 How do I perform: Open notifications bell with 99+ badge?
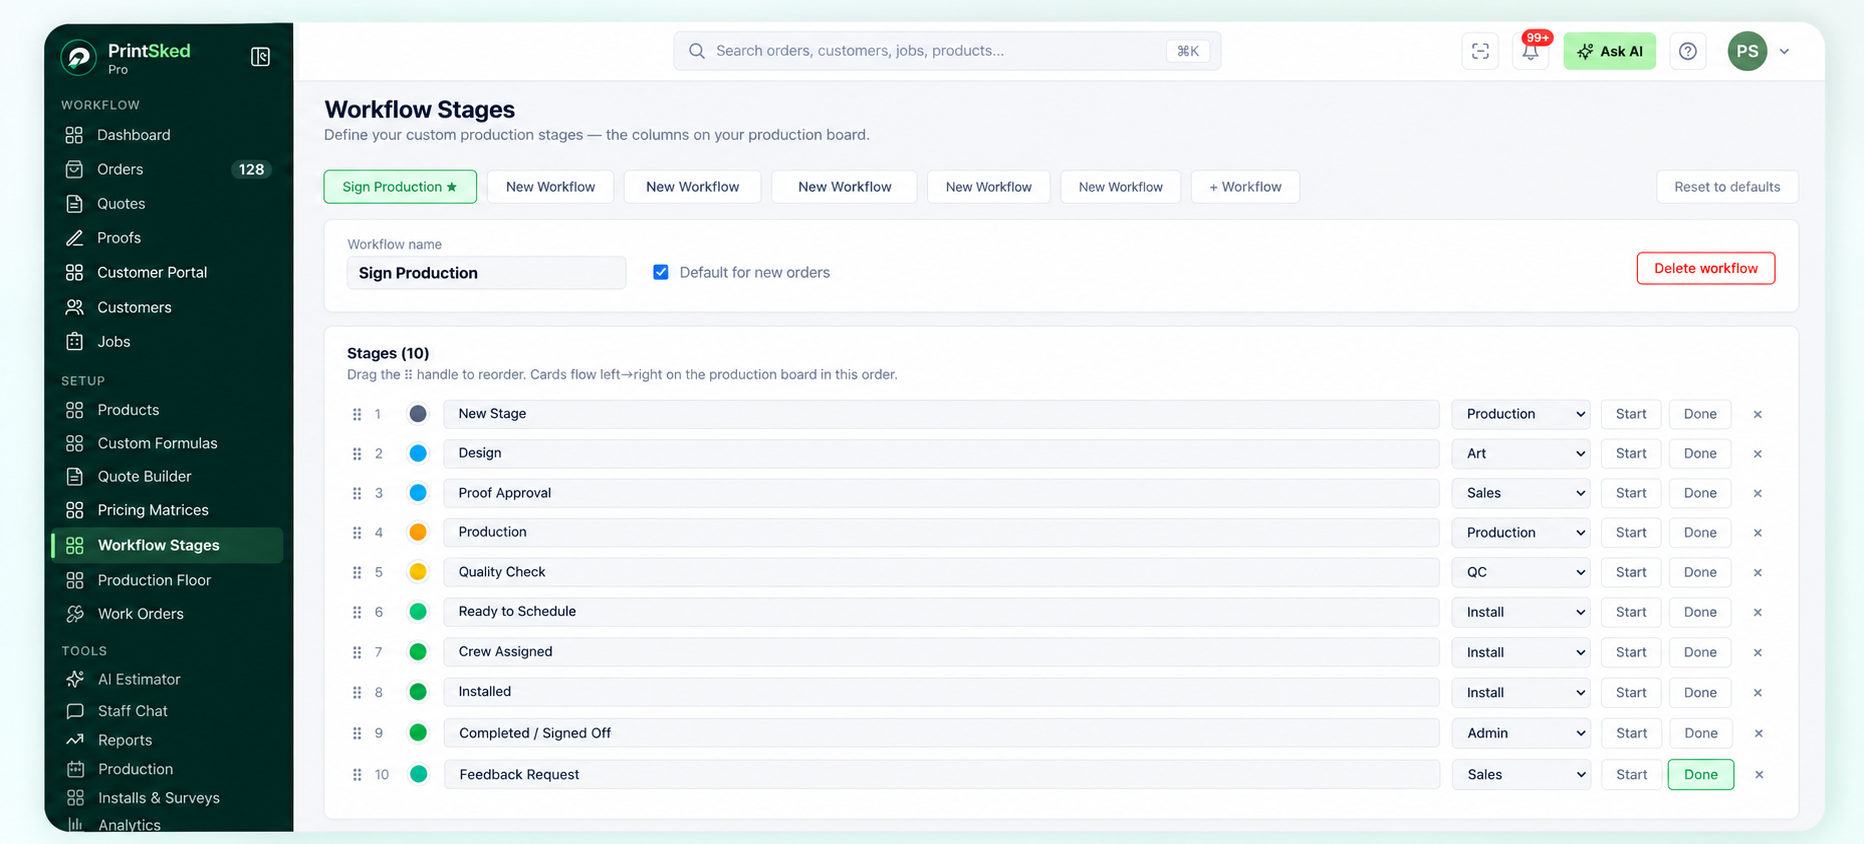1531,51
